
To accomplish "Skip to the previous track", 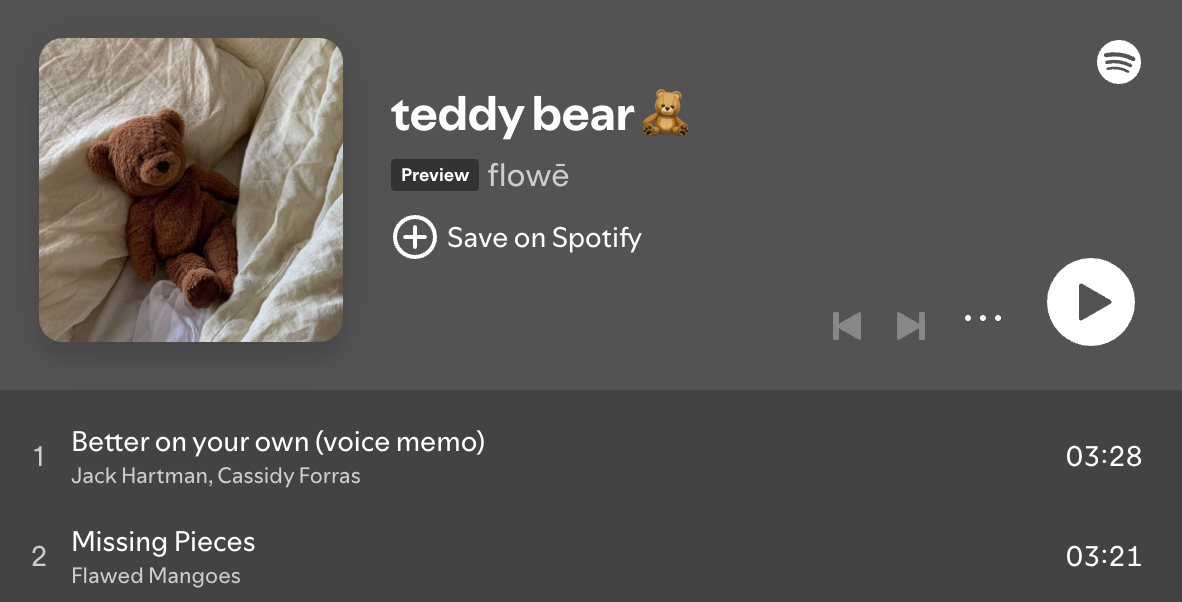I will 847,326.
